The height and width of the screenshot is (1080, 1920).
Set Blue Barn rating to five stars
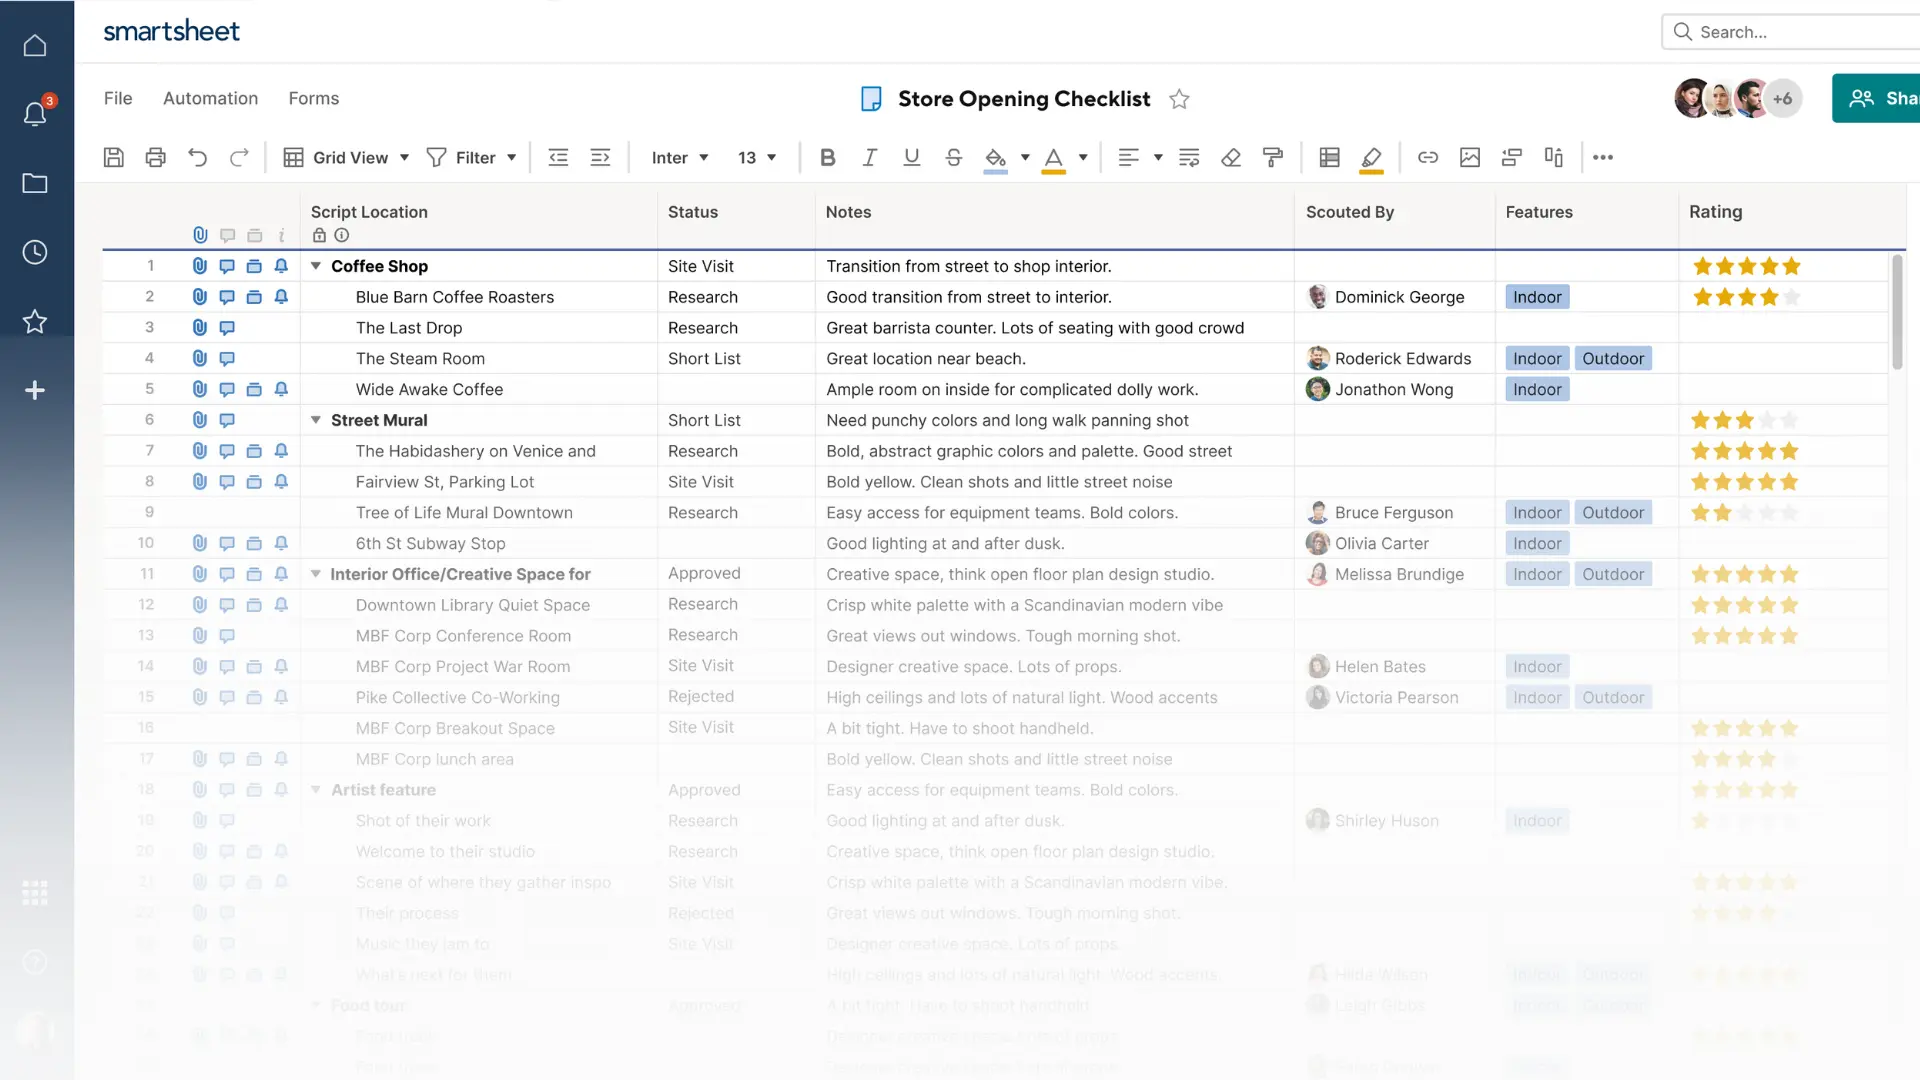1791,297
